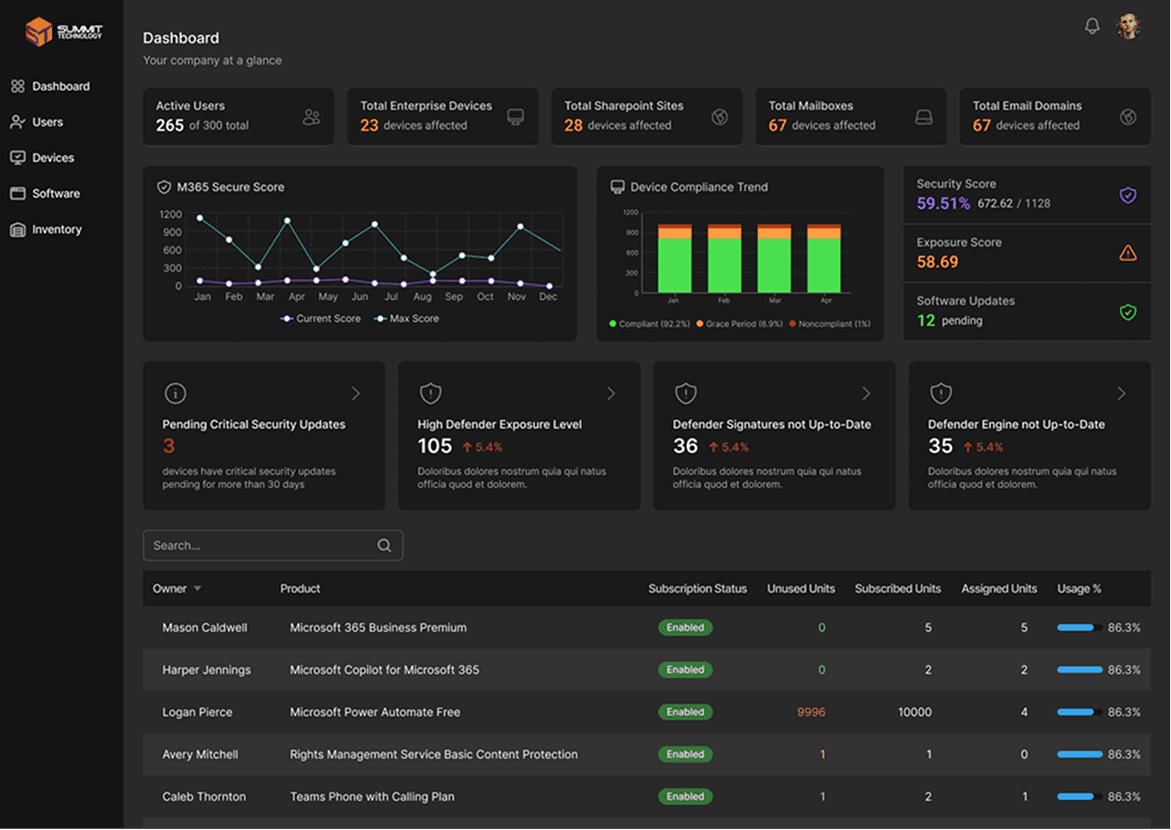
Task: Click the Exposure Score warning triangle icon
Action: (1128, 253)
